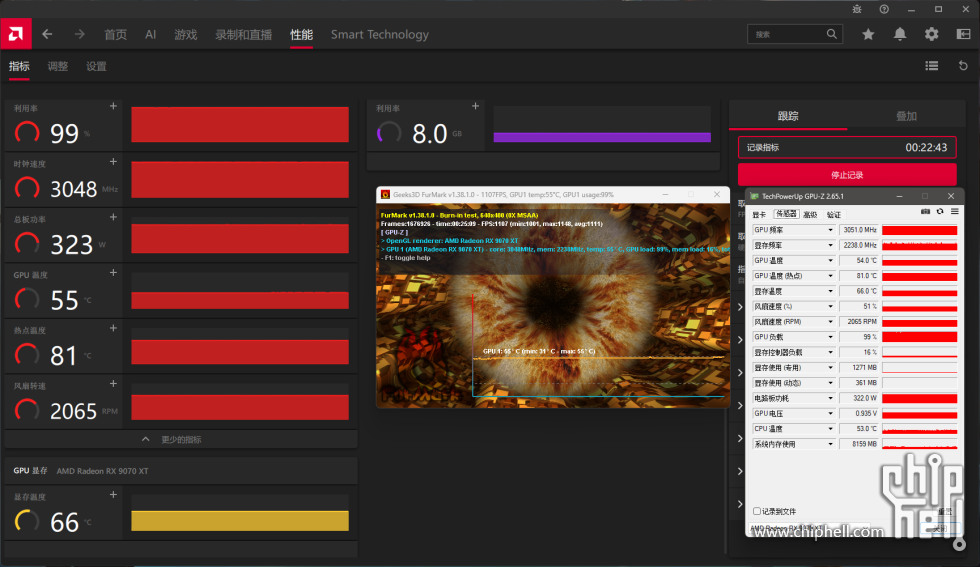Open 风扇速度 (RPM) sensor dropdown

pyautogui.click(x=831, y=322)
